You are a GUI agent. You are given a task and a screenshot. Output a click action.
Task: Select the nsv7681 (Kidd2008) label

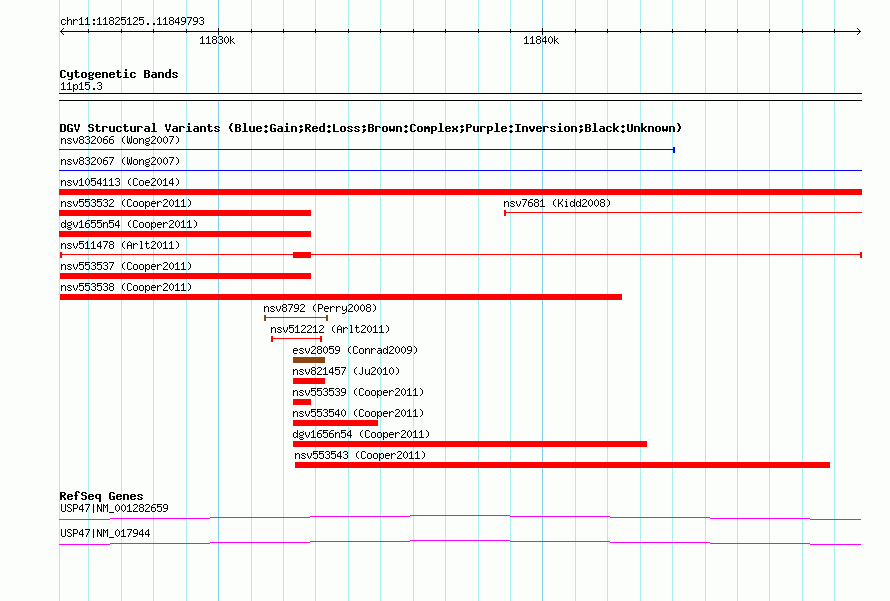point(557,203)
